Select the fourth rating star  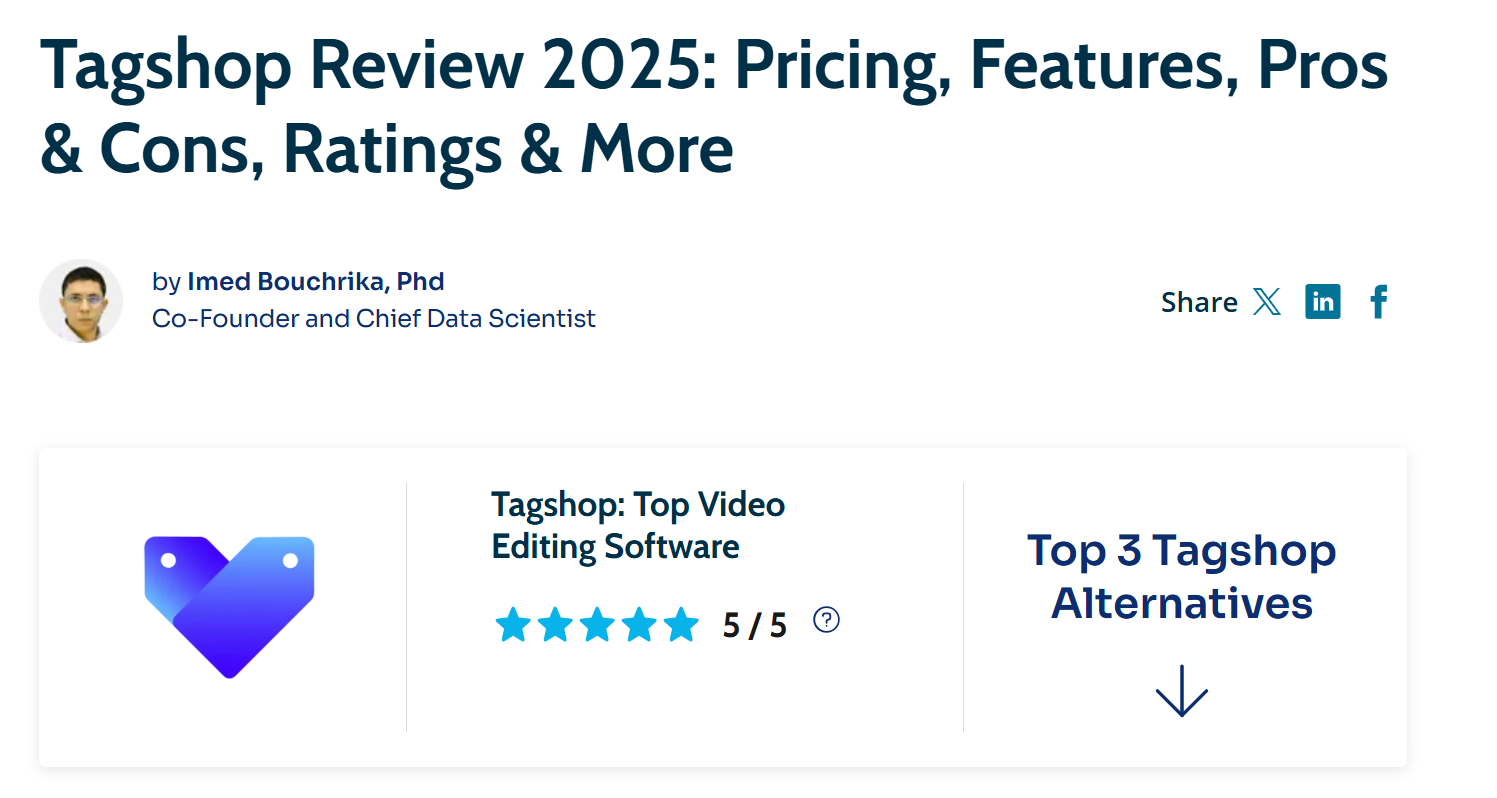pos(639,625)
